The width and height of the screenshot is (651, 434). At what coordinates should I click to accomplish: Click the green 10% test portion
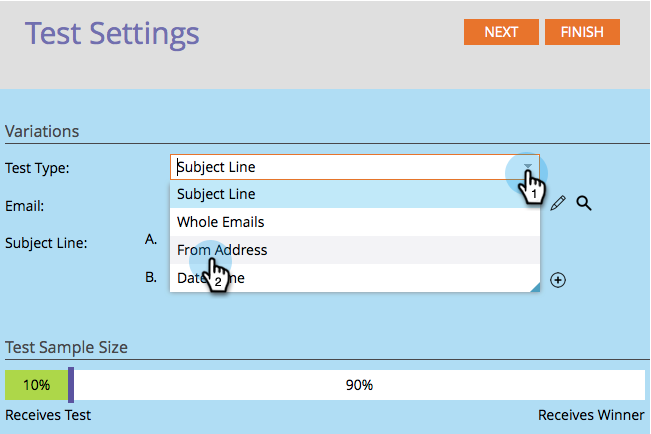(x=36, y=385)
